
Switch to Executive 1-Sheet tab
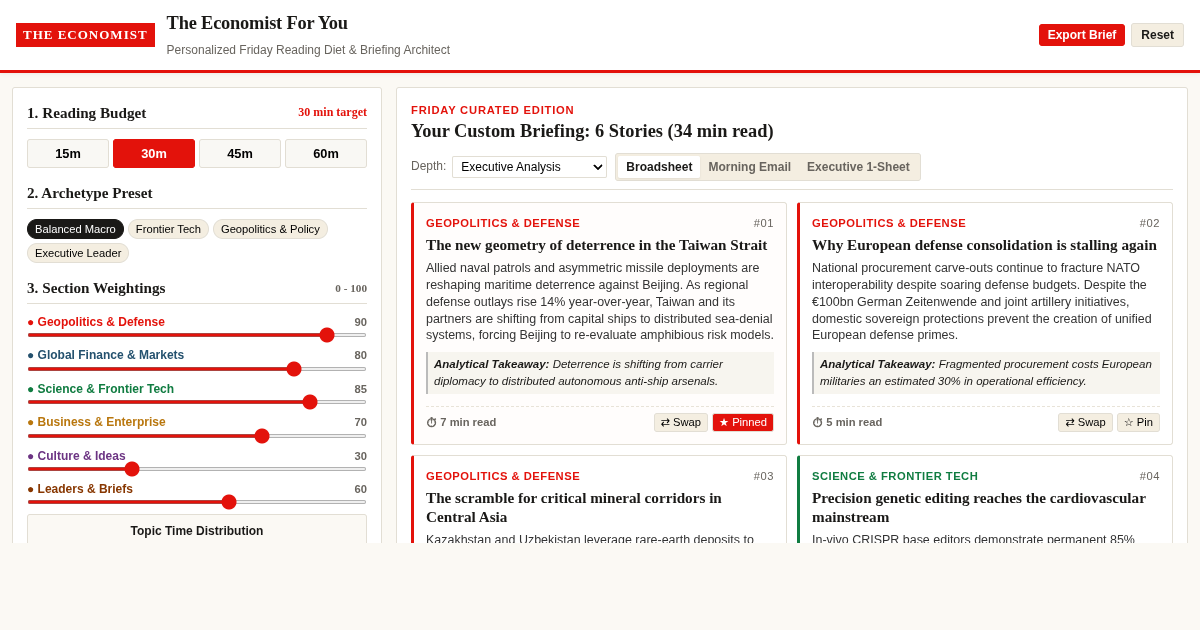click(858, 167)
